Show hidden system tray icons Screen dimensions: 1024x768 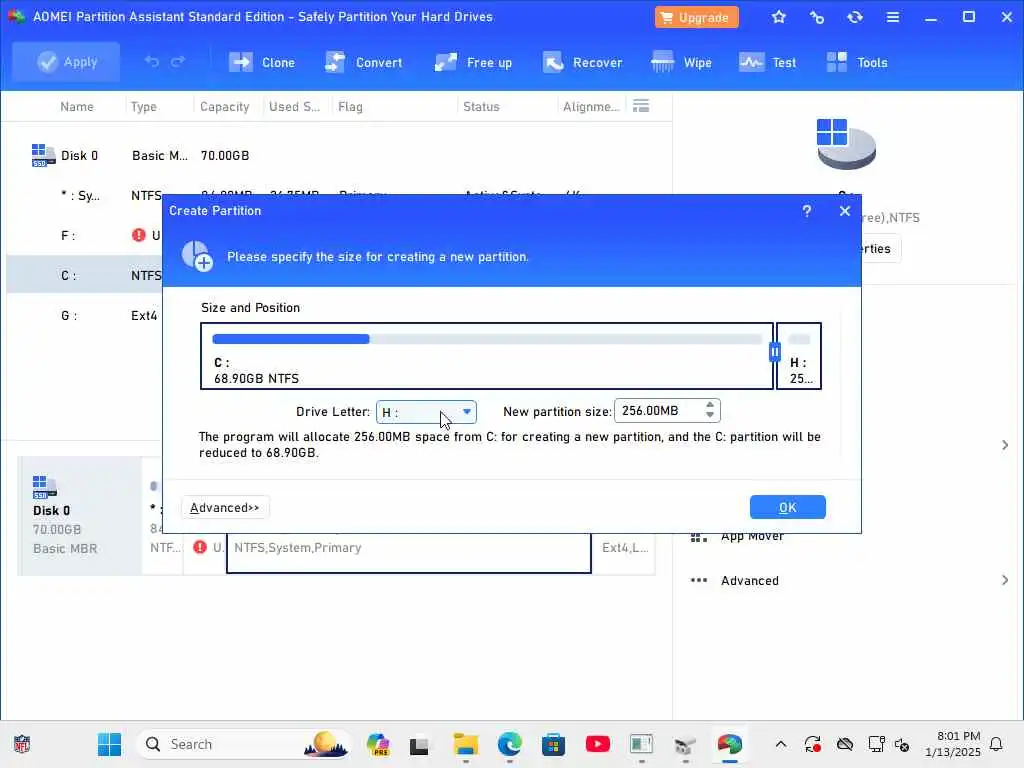[x=780, y=744]
